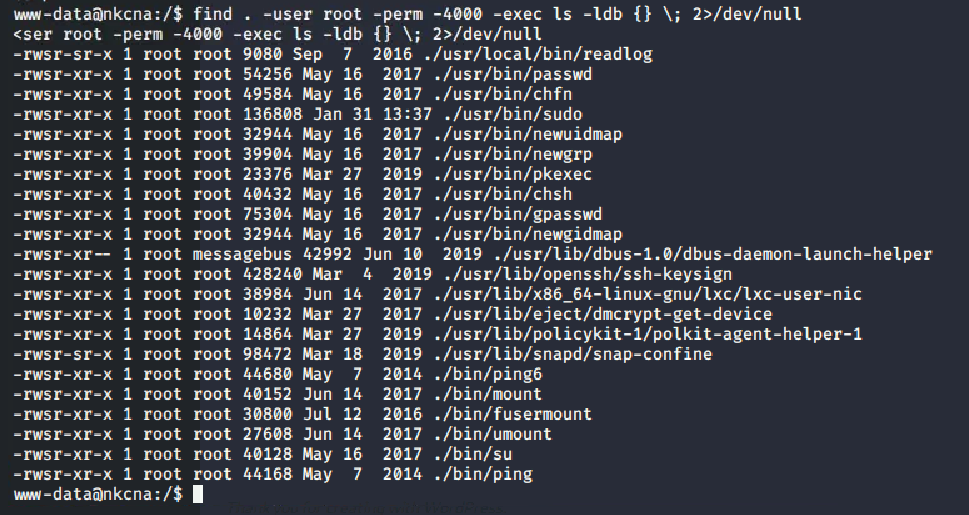Click the ./usr/bin/newuidmap entry

[x=528, y=134]
